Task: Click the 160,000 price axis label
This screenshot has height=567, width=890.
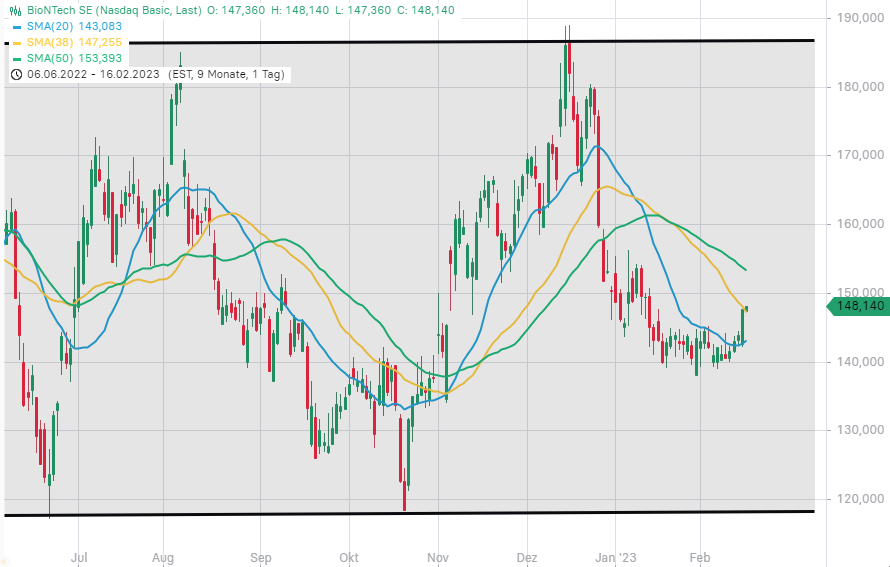Action: pos(860,224)
